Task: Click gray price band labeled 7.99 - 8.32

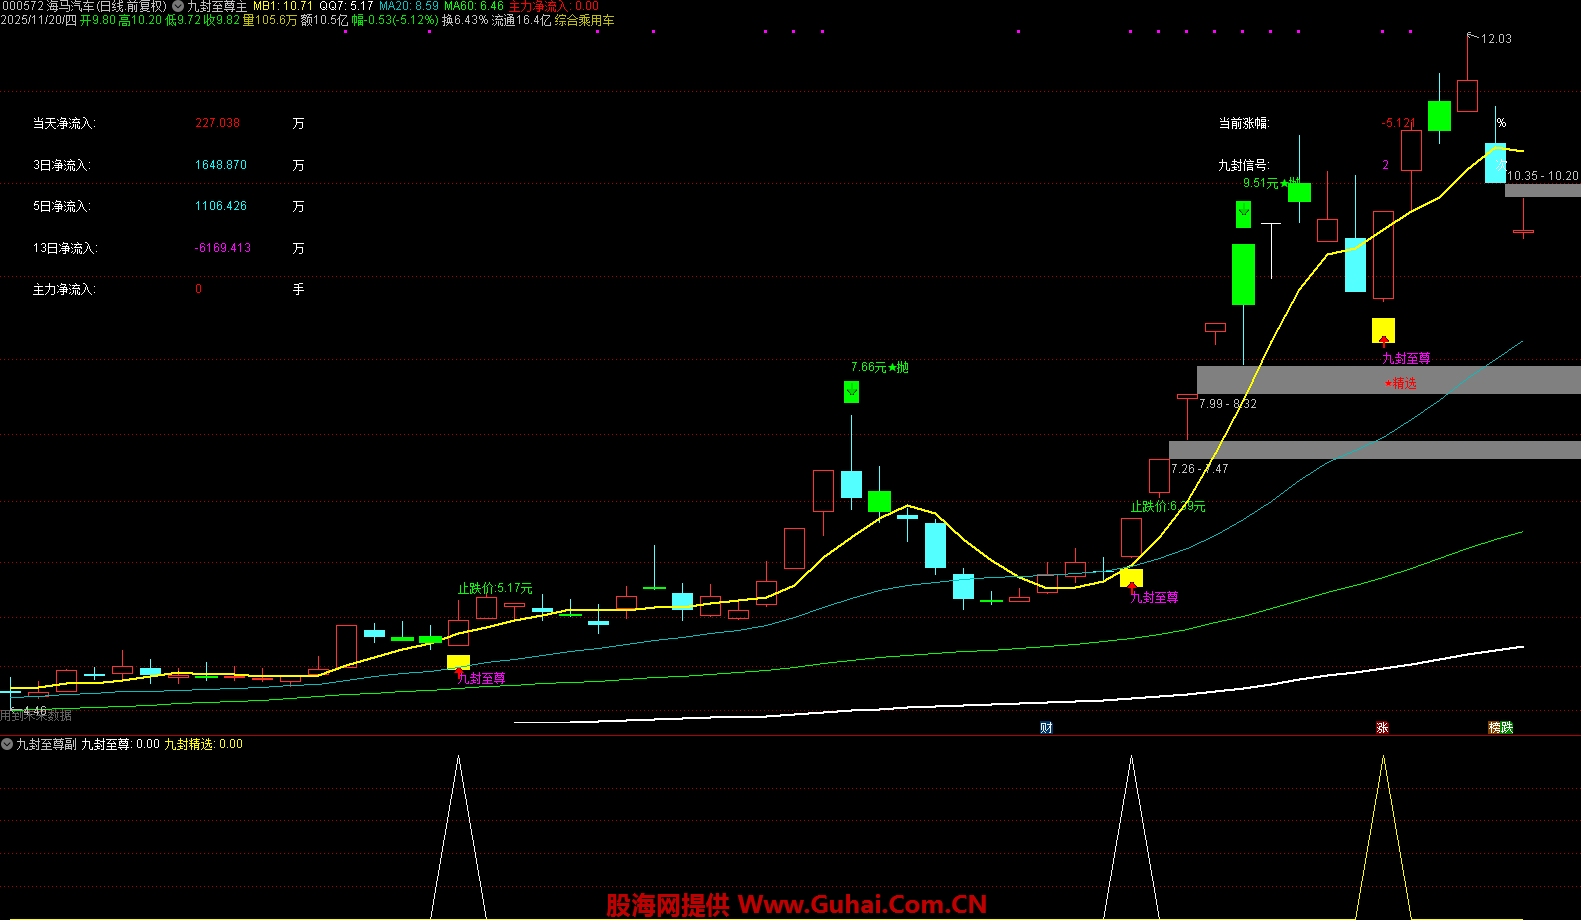Action: pos(1388,379)
